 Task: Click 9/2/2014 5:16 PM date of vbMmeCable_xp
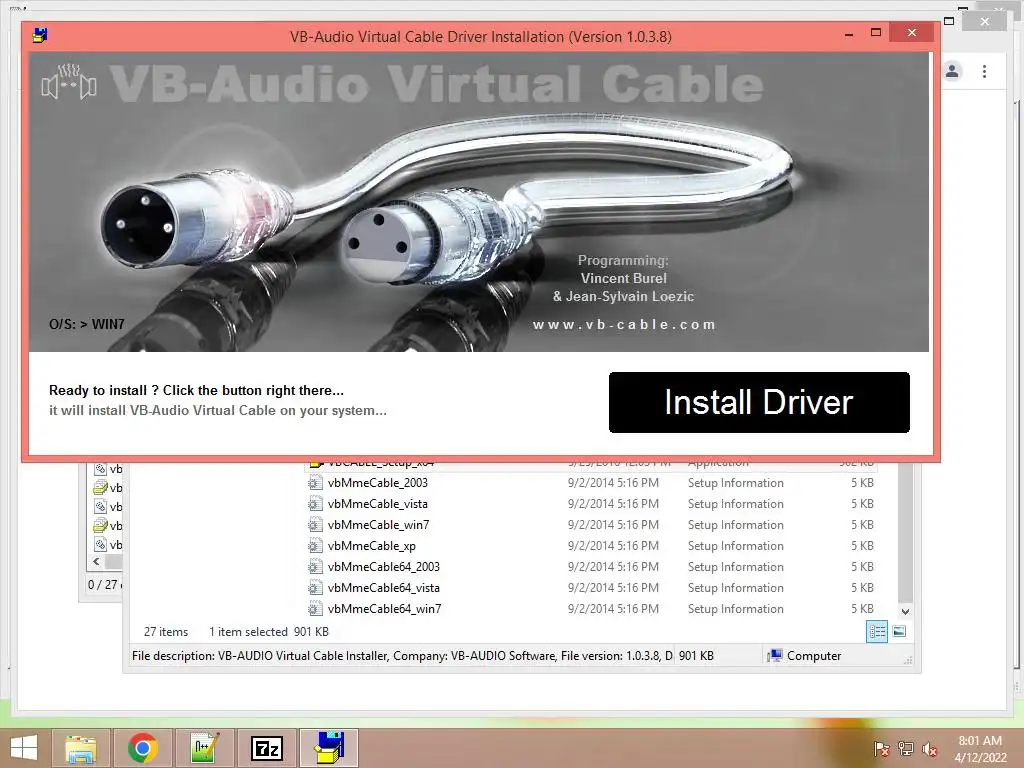pyautogui.click(x=613, y=545)
